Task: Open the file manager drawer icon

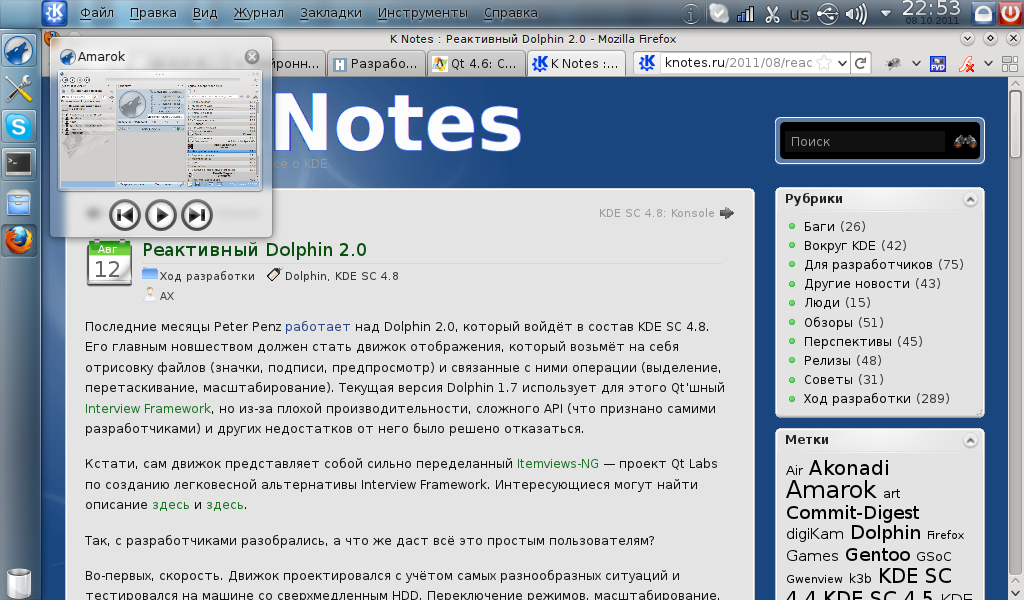Action: click(x=18, y=202)
